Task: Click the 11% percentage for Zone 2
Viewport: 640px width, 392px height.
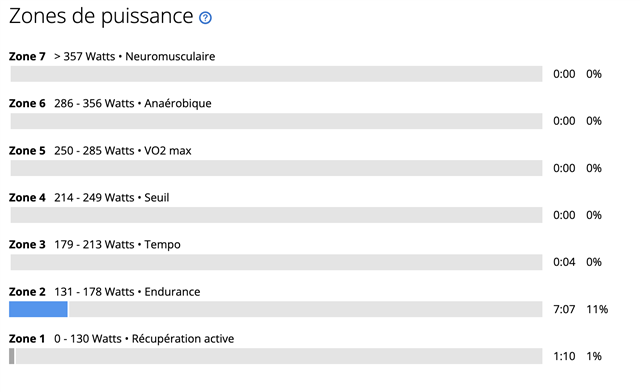Action: [597, 310]
